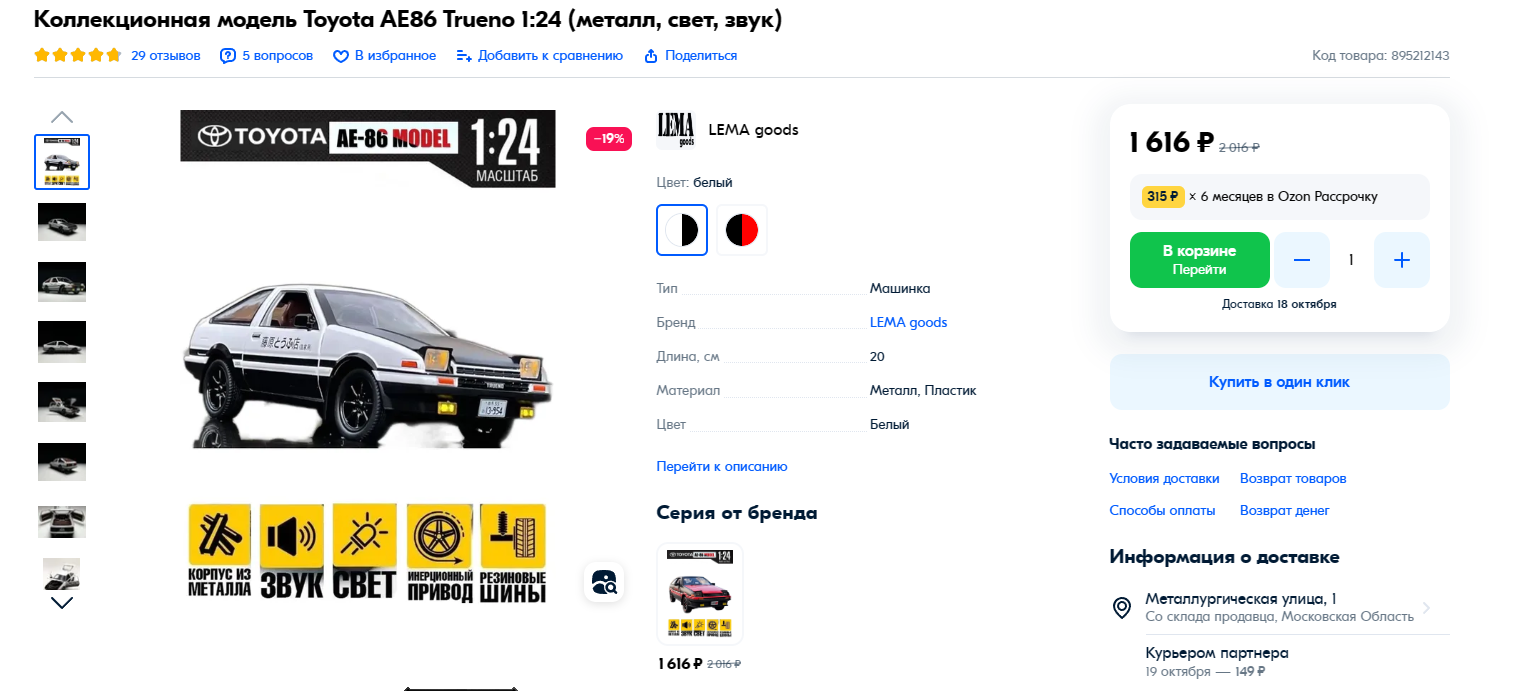Click the heart icon for В избранное
The image size is (1526, 691).
(341, 56)
